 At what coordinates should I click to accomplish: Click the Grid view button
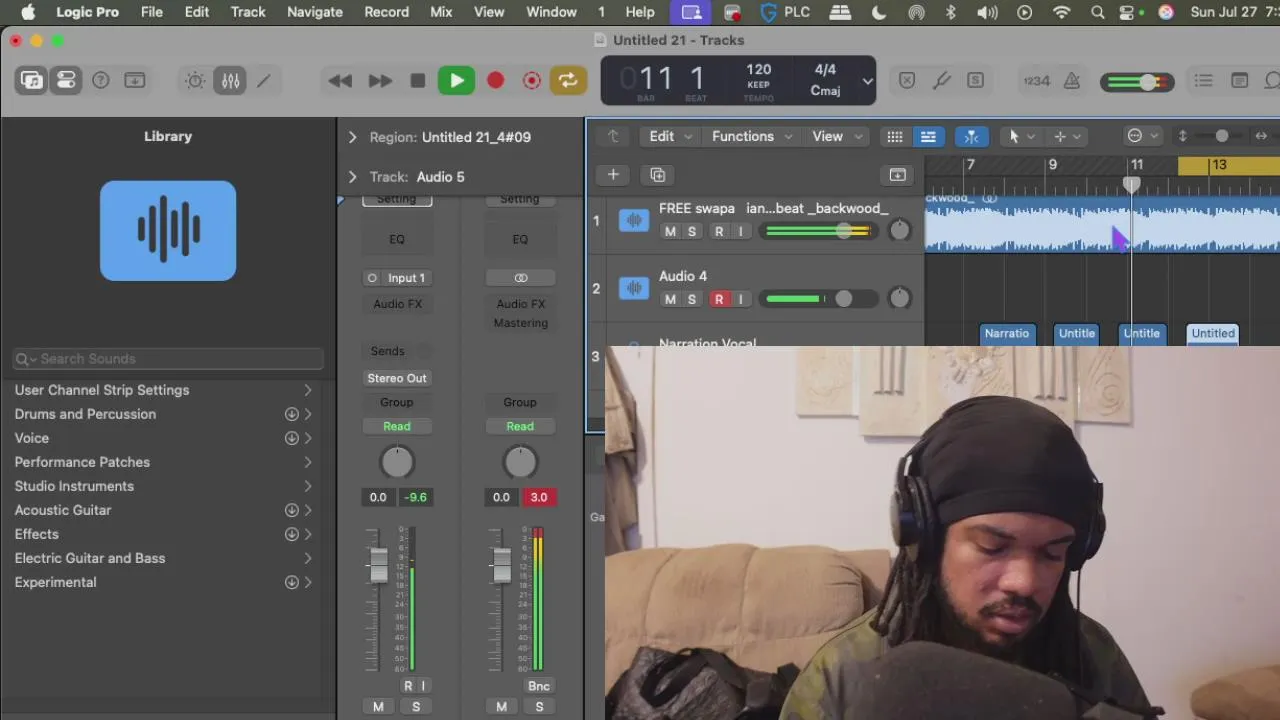click(895, 137)
